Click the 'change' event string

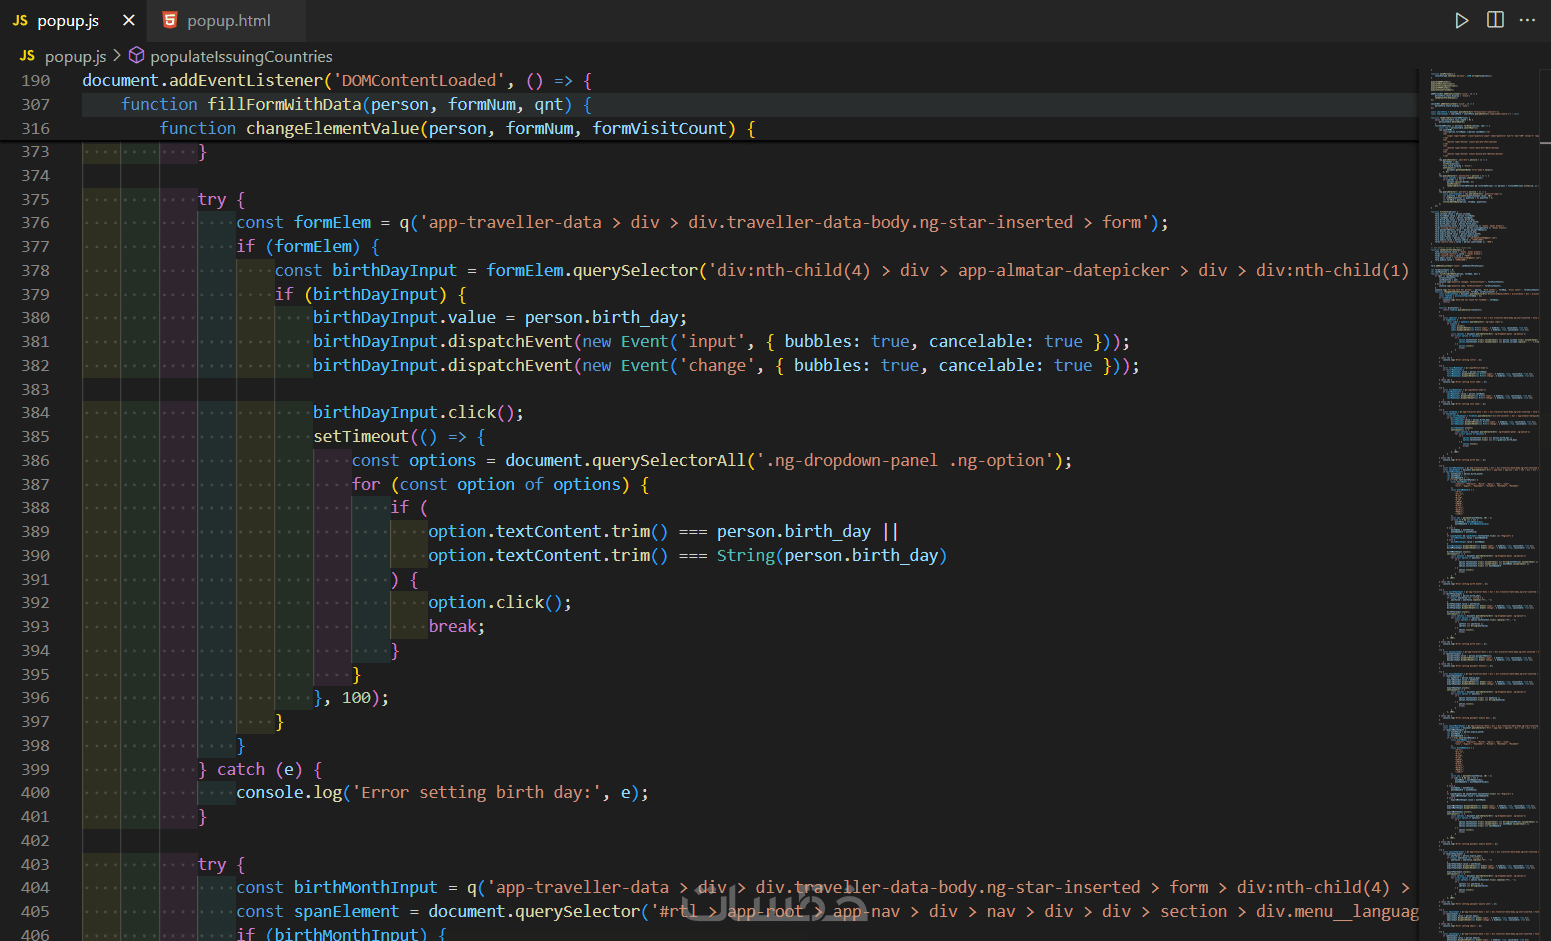tap(717, 365)
